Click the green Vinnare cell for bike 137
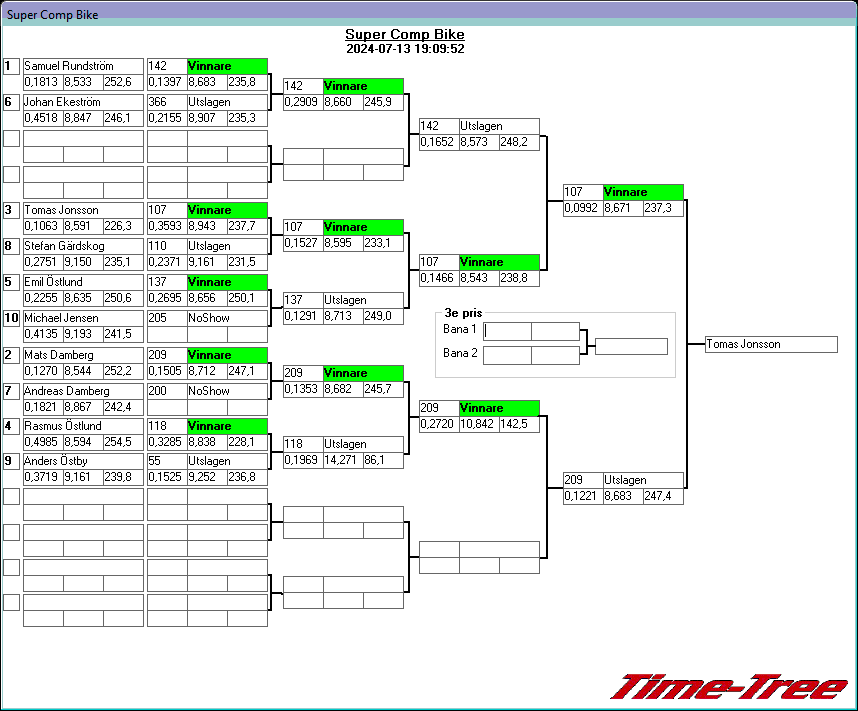This screenshot has height=711, width=858. pyautogui.click(x=228, y=282)
